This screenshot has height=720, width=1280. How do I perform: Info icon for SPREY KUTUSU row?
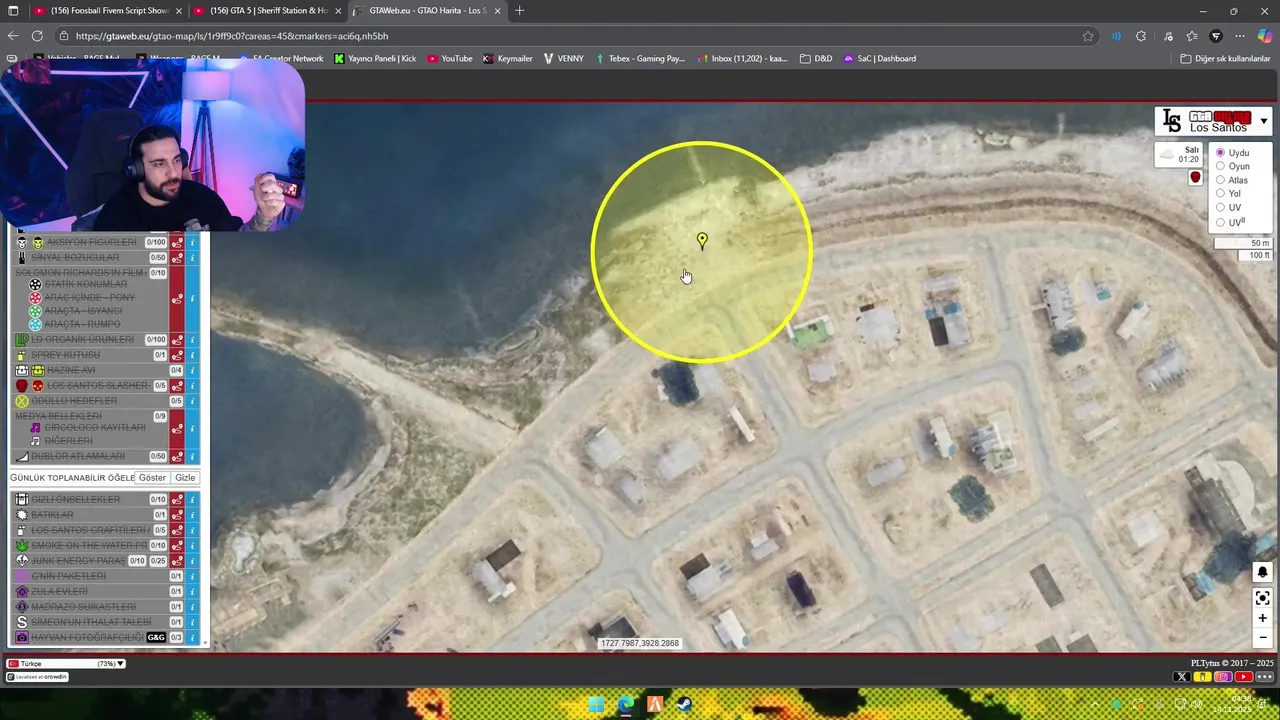point(193,355)
